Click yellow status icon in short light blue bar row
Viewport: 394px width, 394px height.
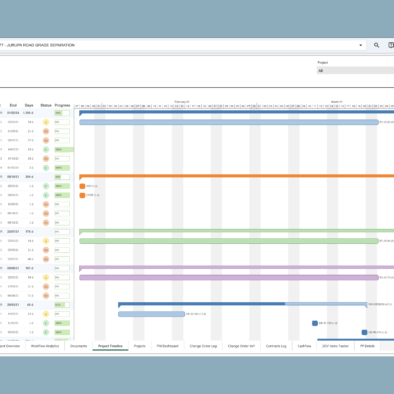(46, 314)
